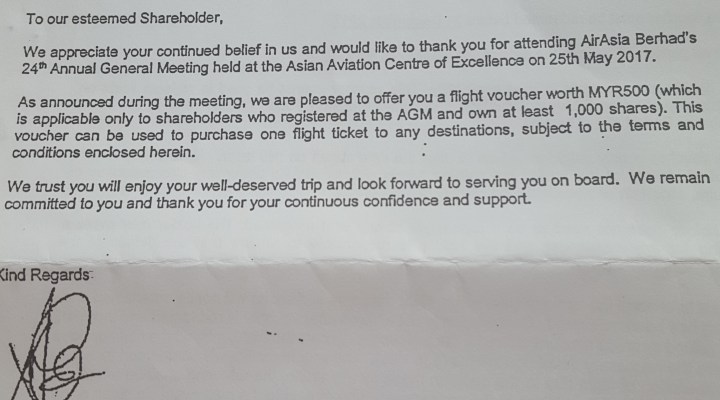Click the "To our esteemed Shareholder" greeting

[x=122, y=17]
